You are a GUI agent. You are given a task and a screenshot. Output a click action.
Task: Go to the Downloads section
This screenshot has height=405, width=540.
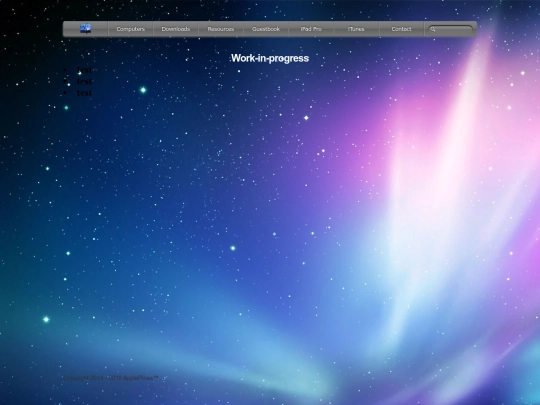click(176, 29)
